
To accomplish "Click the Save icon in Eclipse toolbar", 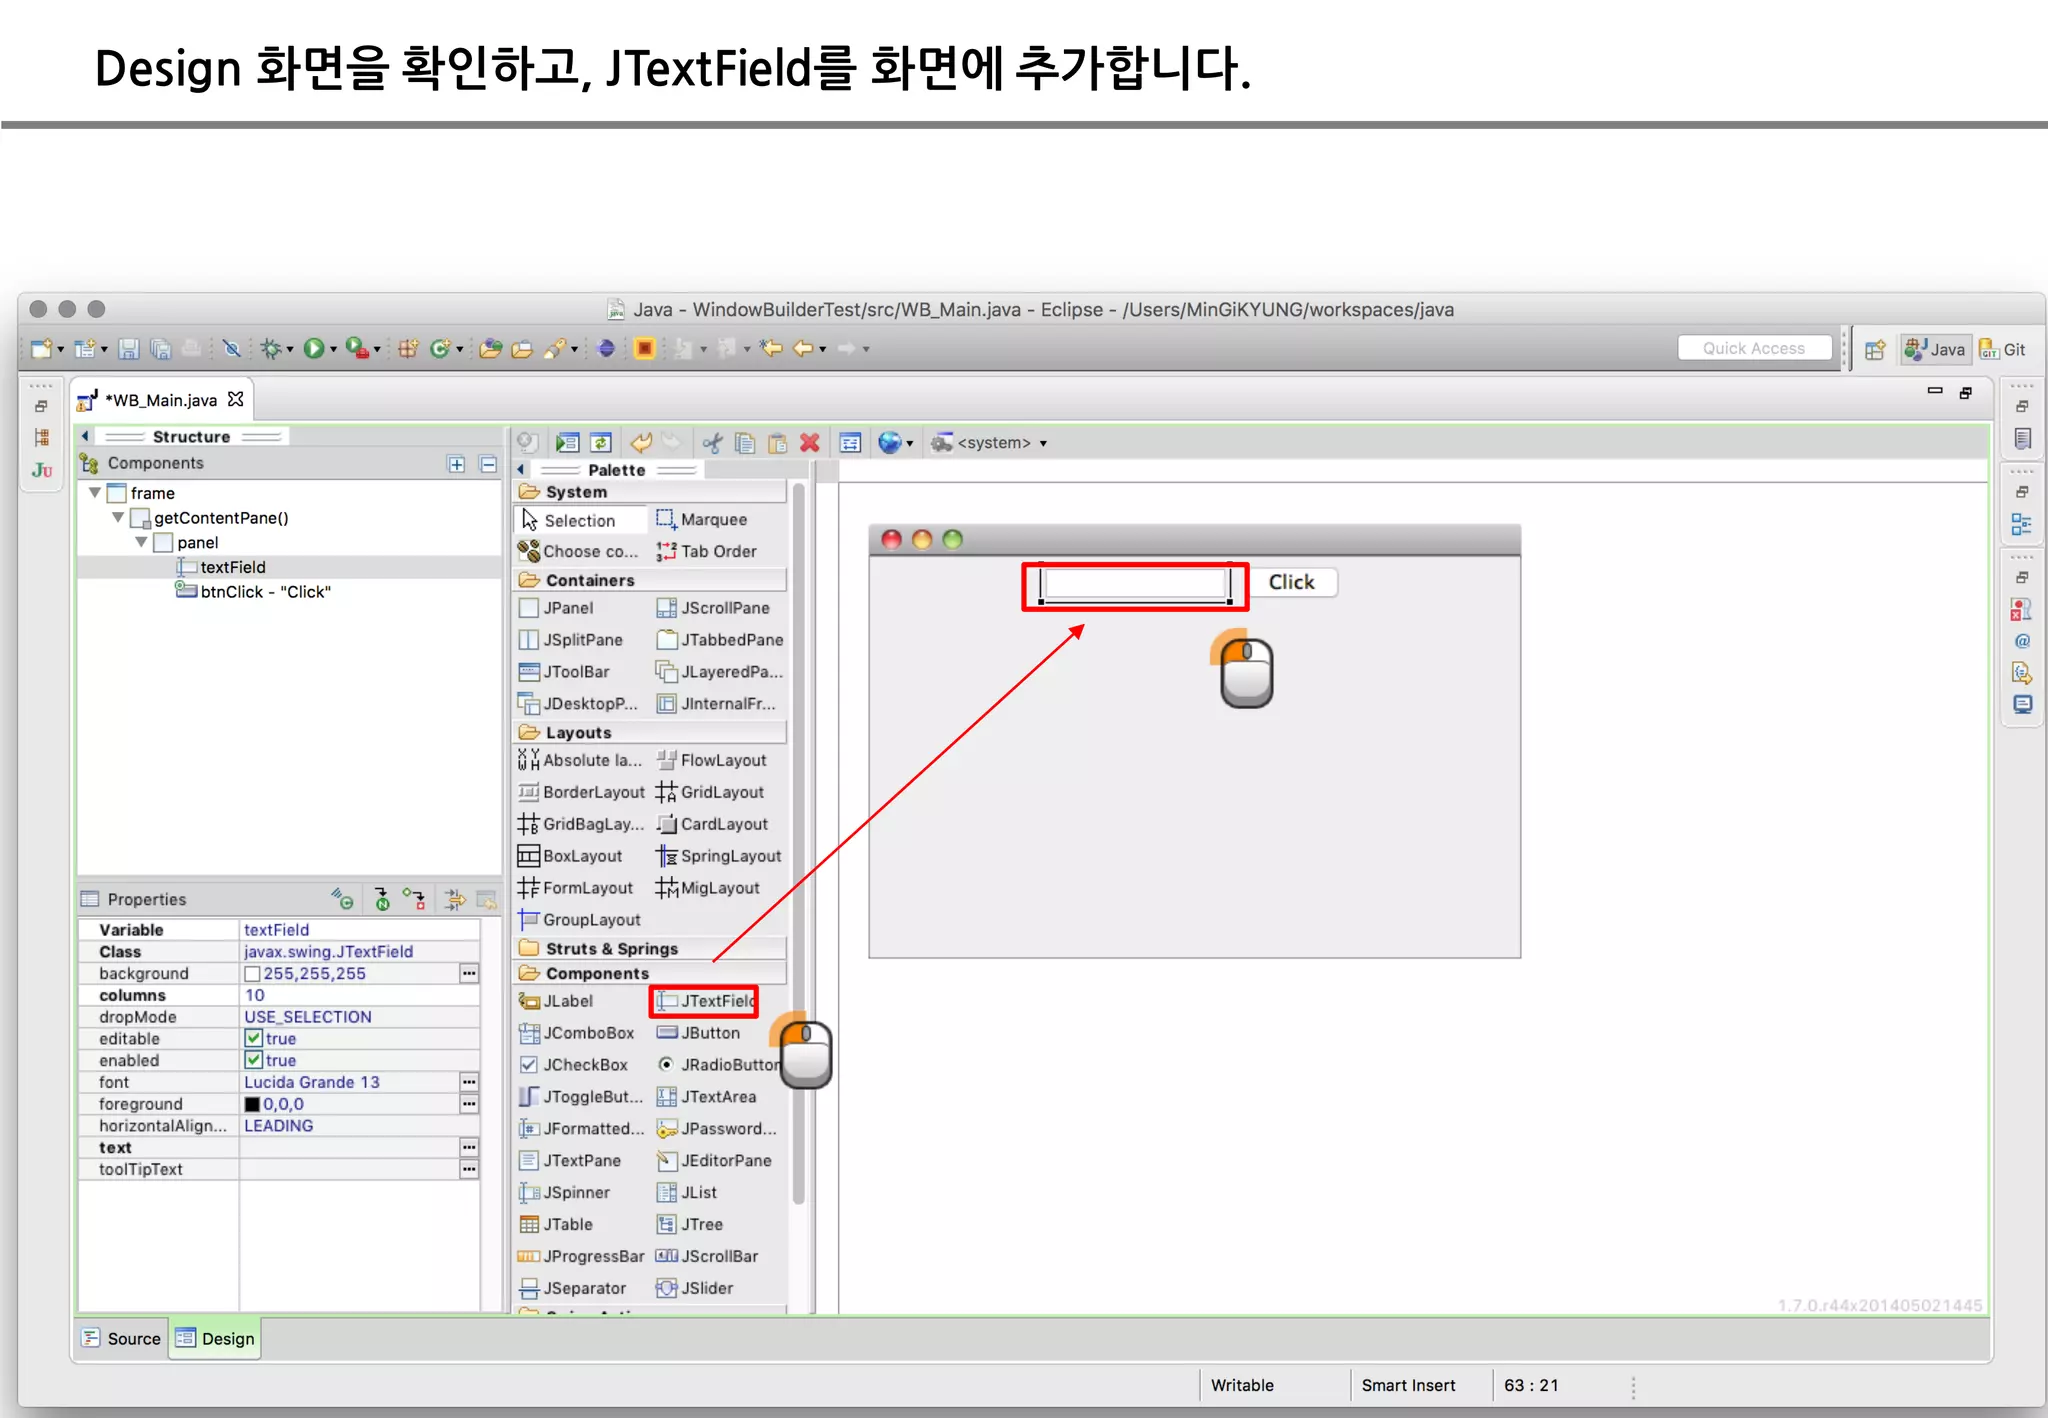I will coord(128,348).
